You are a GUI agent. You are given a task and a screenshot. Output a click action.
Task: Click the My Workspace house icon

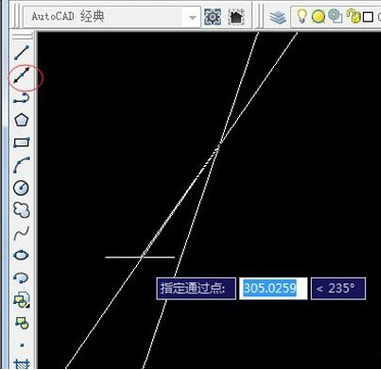pos(237,16)
